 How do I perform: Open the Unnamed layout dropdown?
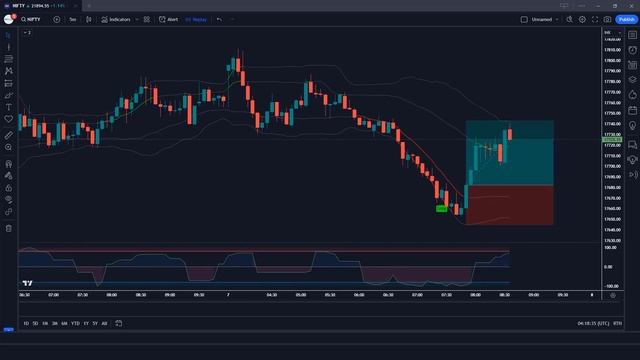pos(545,19)
